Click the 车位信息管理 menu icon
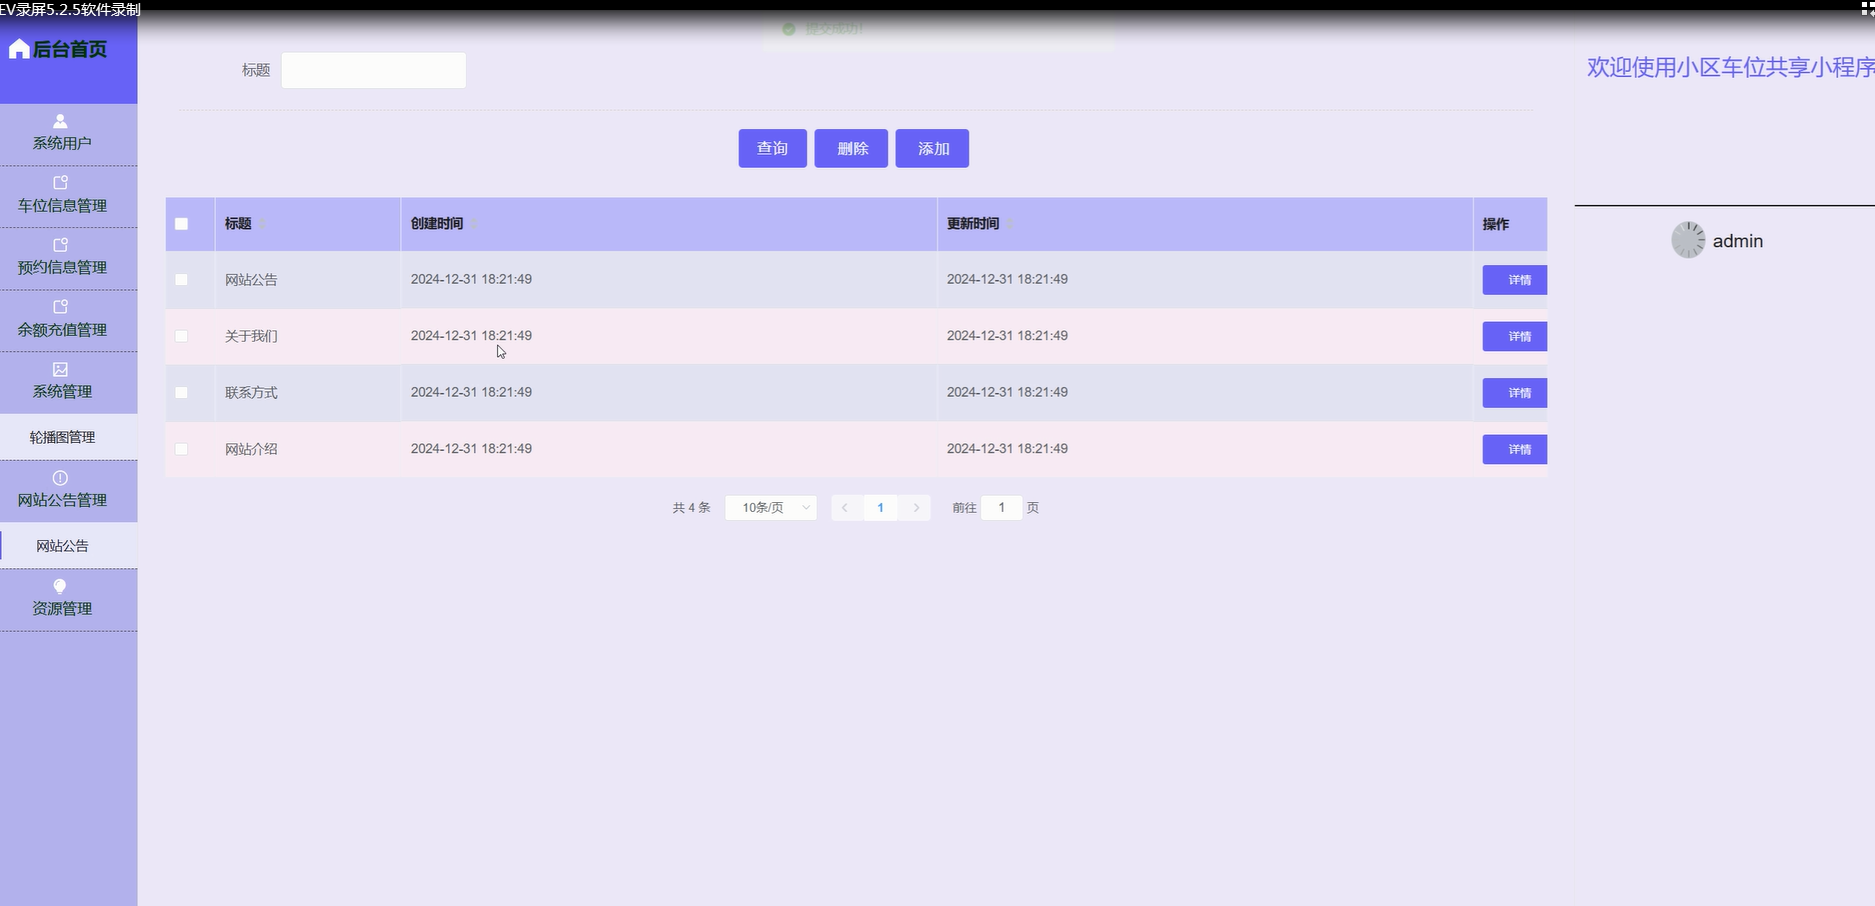 pyautogui.click(x=60, y=183)
